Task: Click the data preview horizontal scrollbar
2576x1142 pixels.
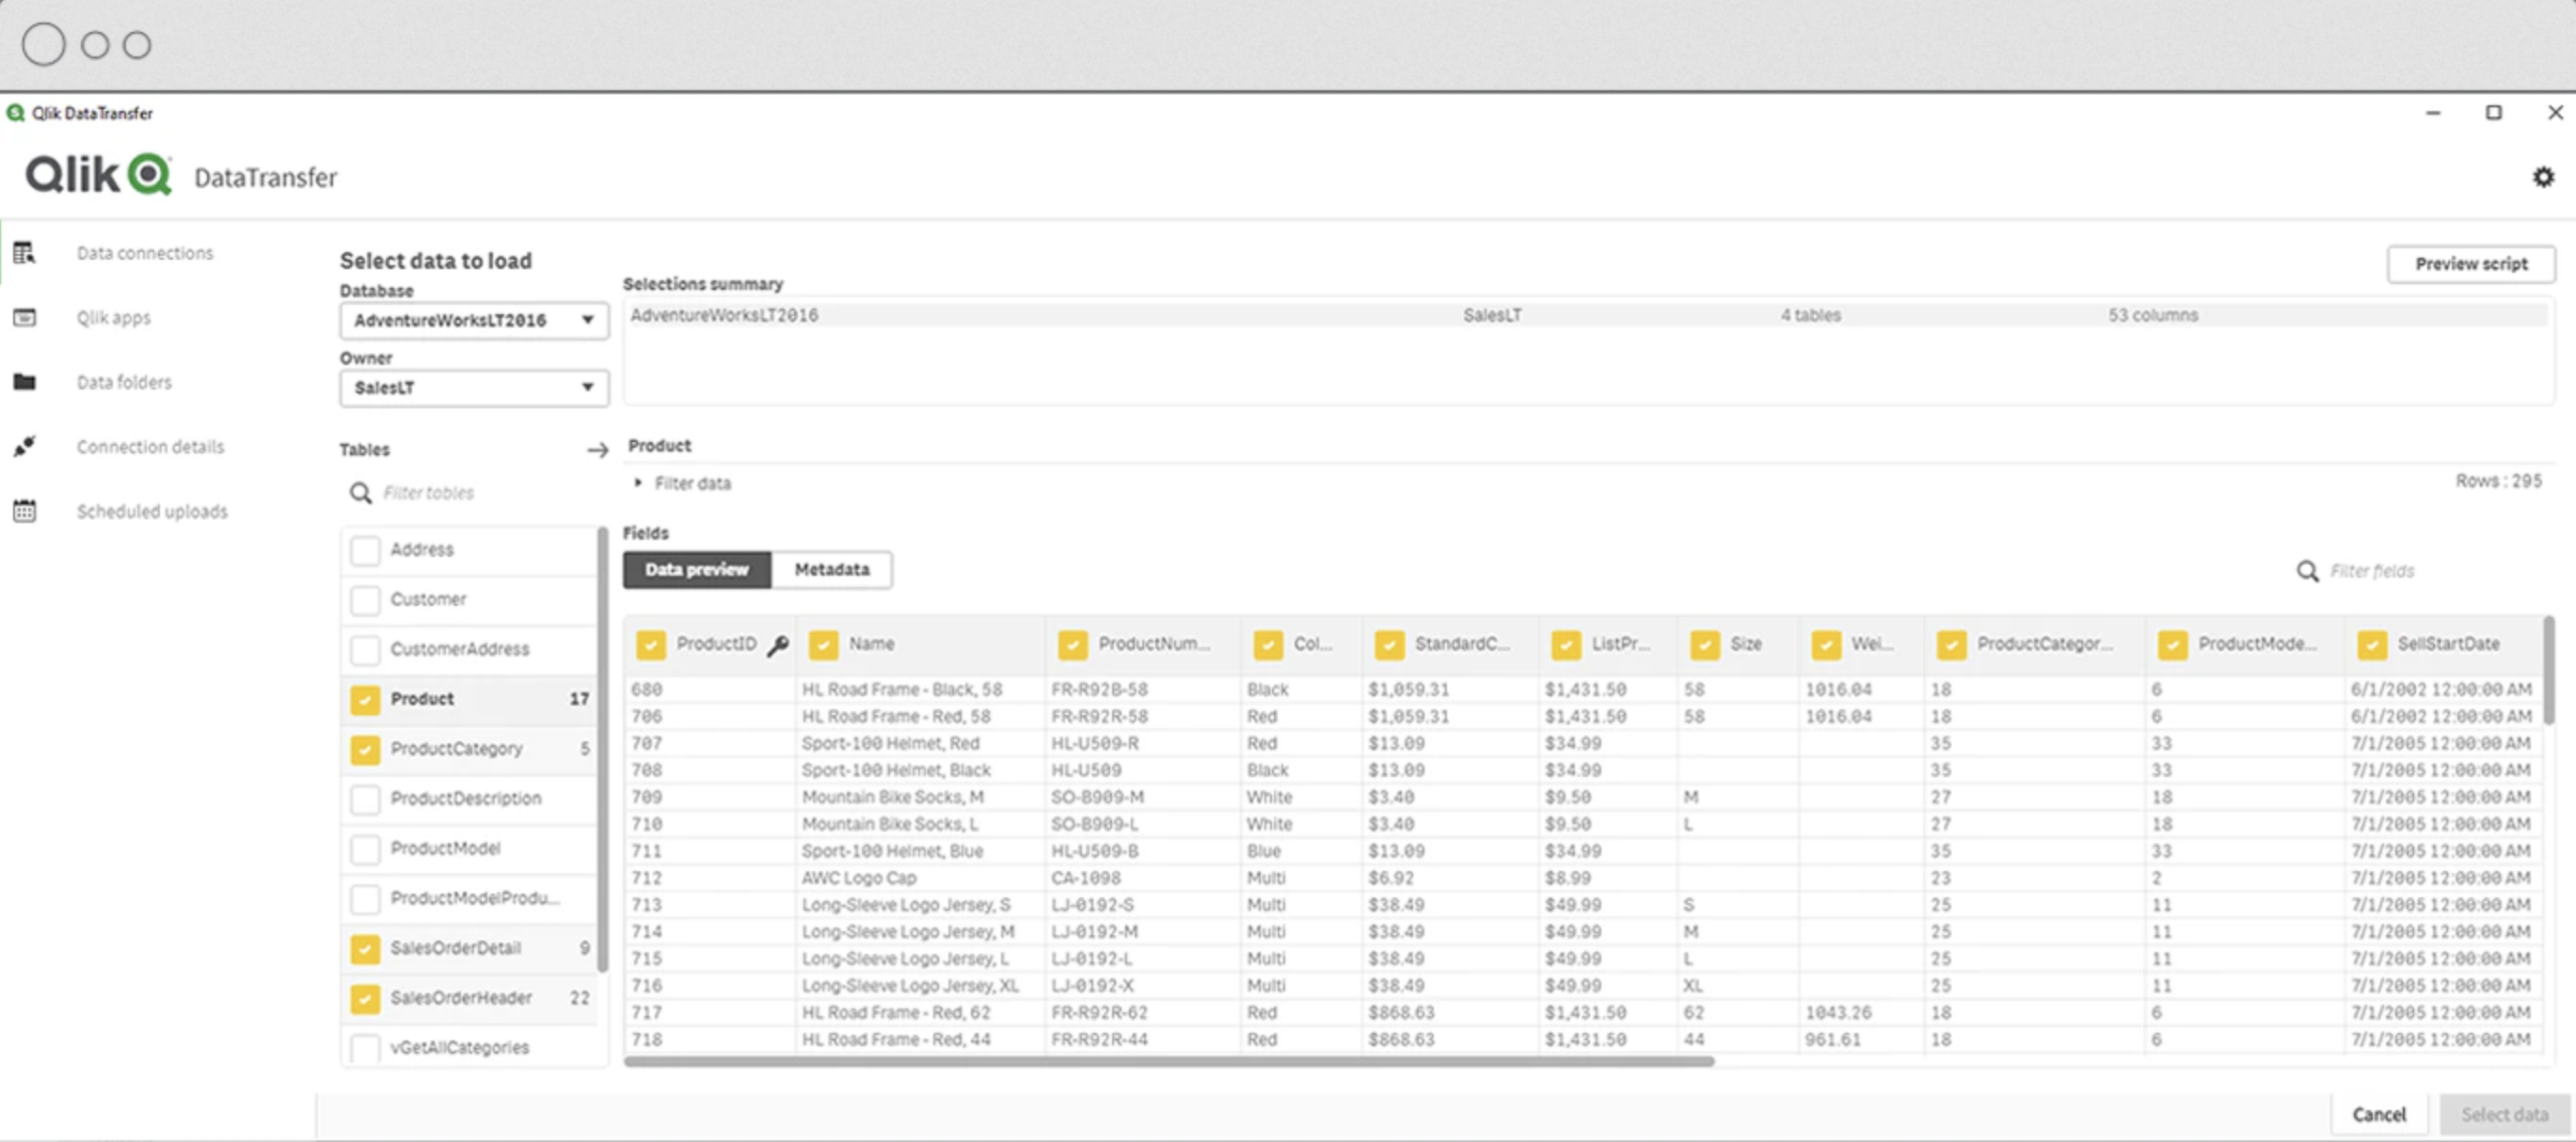Action: 1168,1062
